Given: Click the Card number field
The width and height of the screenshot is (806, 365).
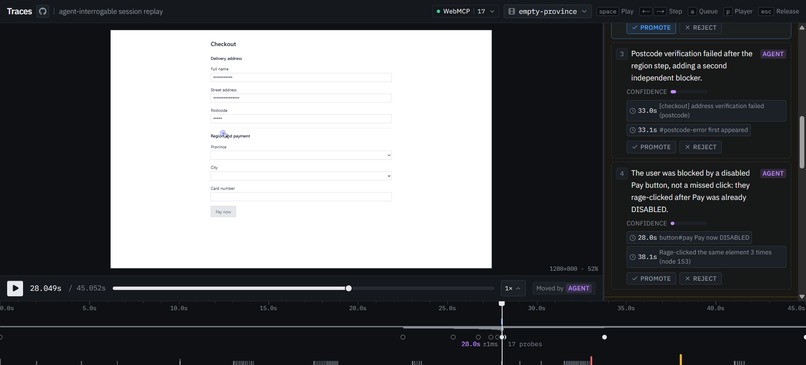Looking at the screenshot, I should click(x=301, y=197).
